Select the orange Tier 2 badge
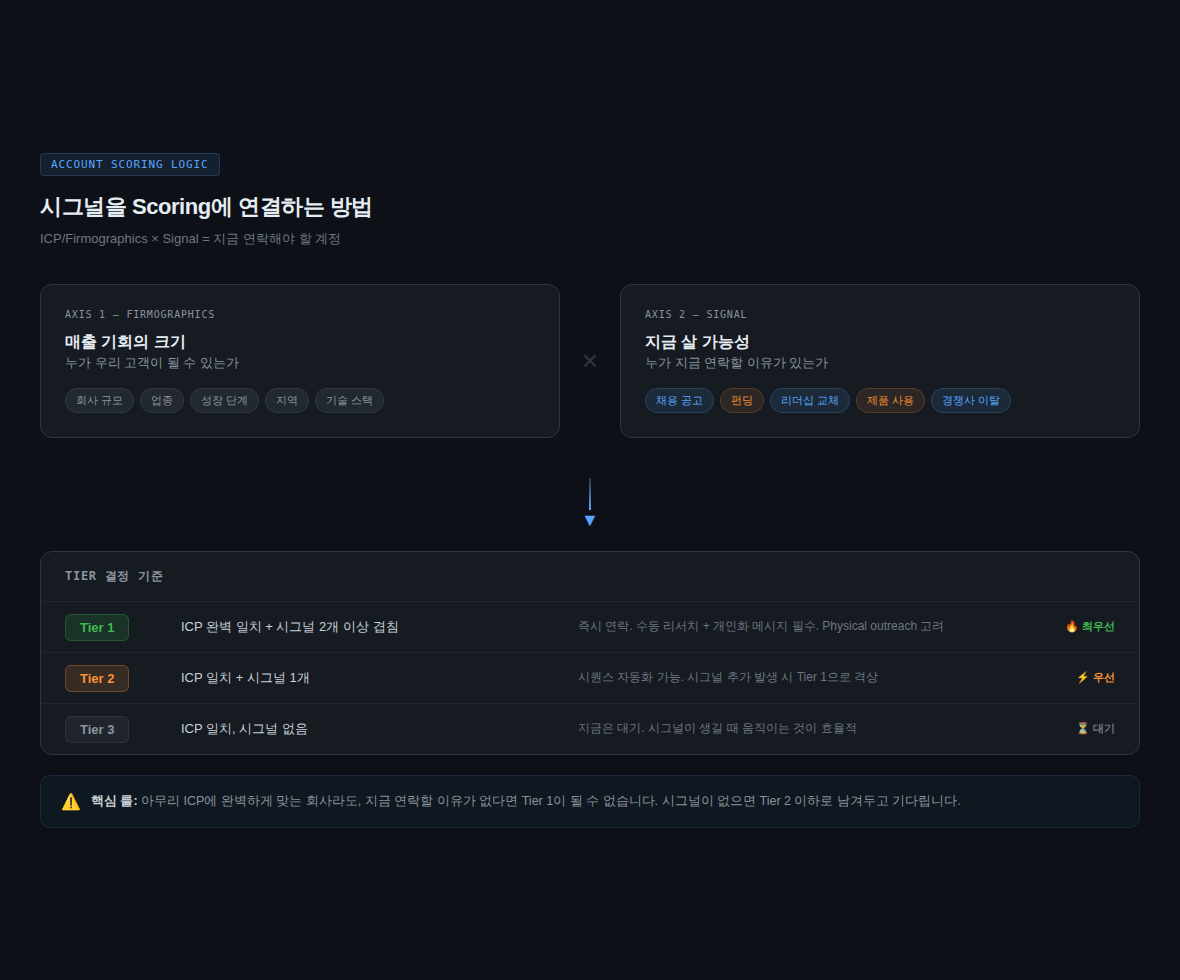The image size is (1180, 980). click(x=97, y=678)
